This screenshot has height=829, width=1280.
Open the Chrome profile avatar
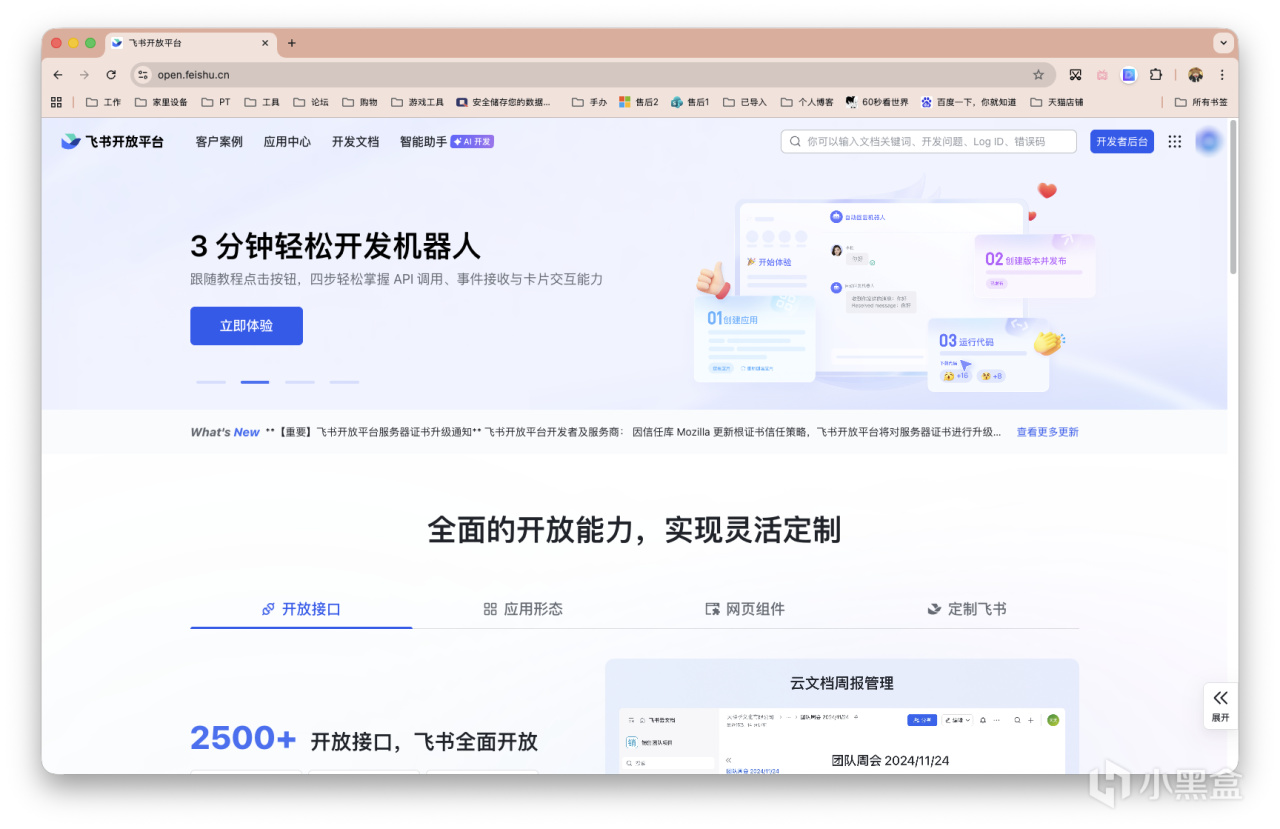(1195, 75)
